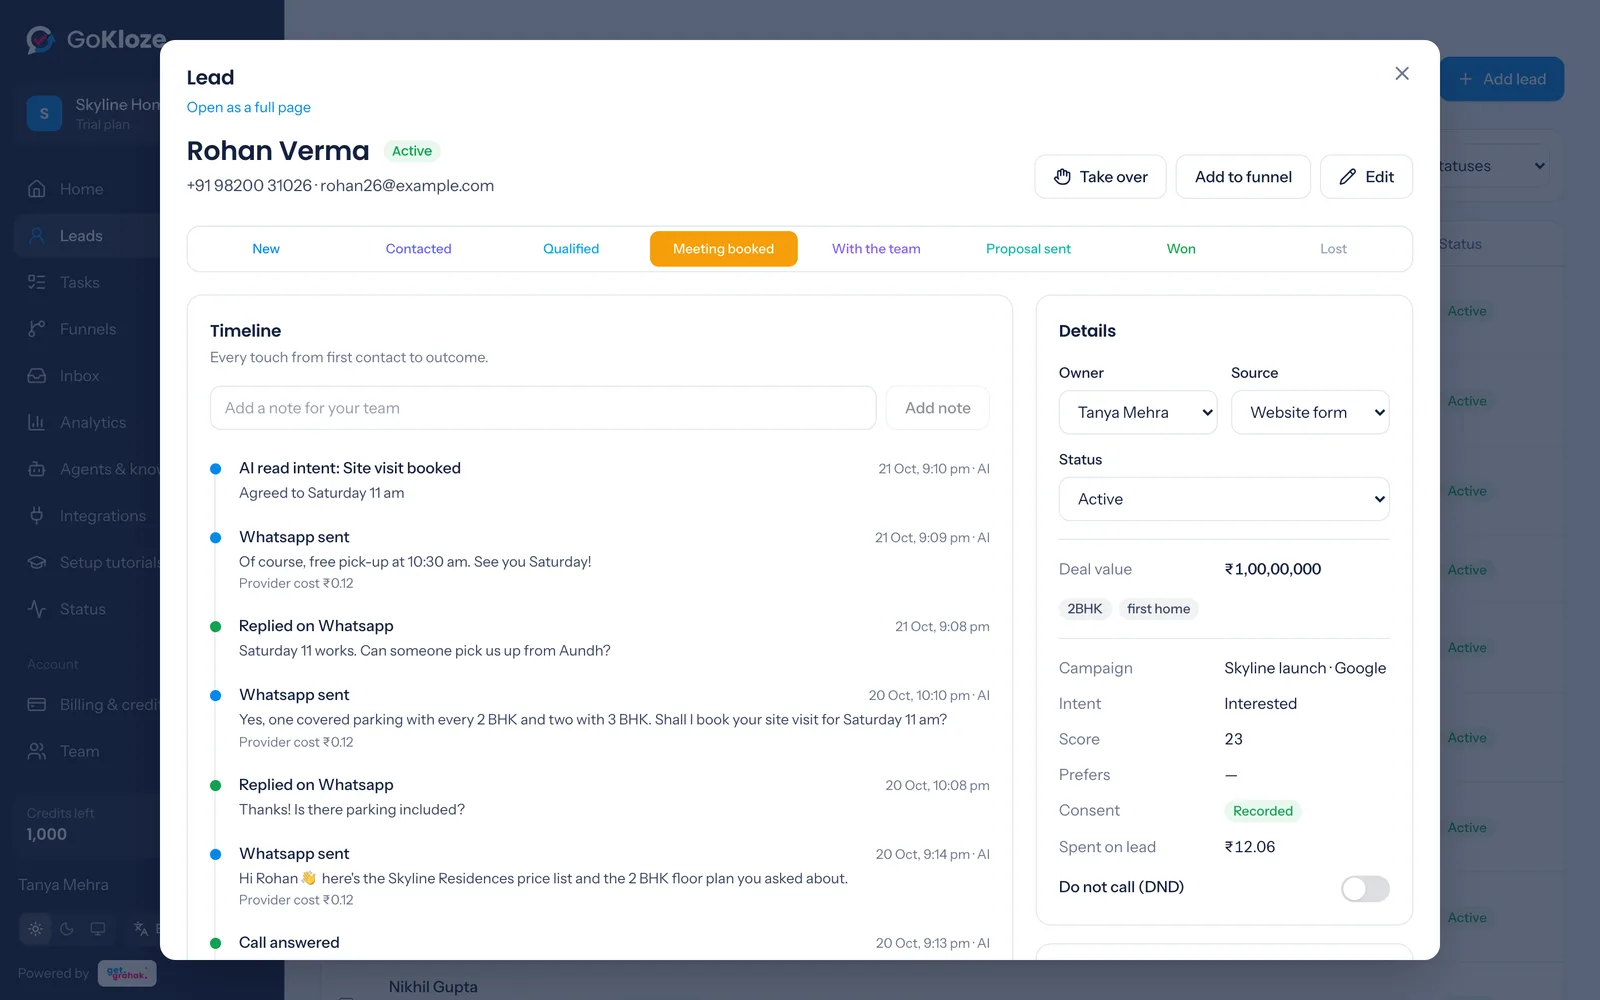Open Team via people icon
The image size is (1600, 1000).
37,751
